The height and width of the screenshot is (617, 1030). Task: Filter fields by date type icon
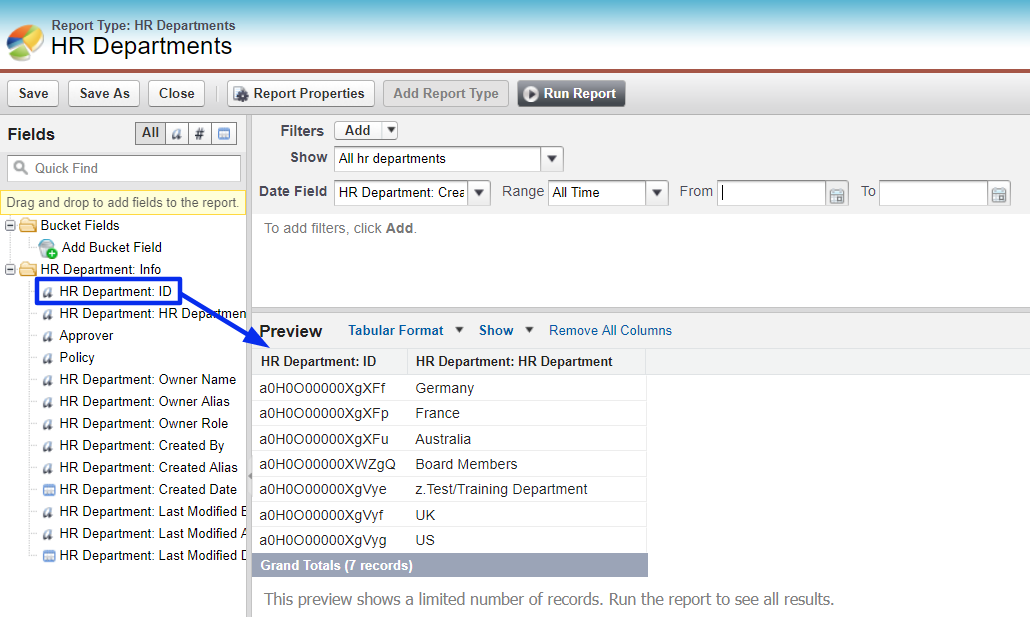(x=223, y=133)
